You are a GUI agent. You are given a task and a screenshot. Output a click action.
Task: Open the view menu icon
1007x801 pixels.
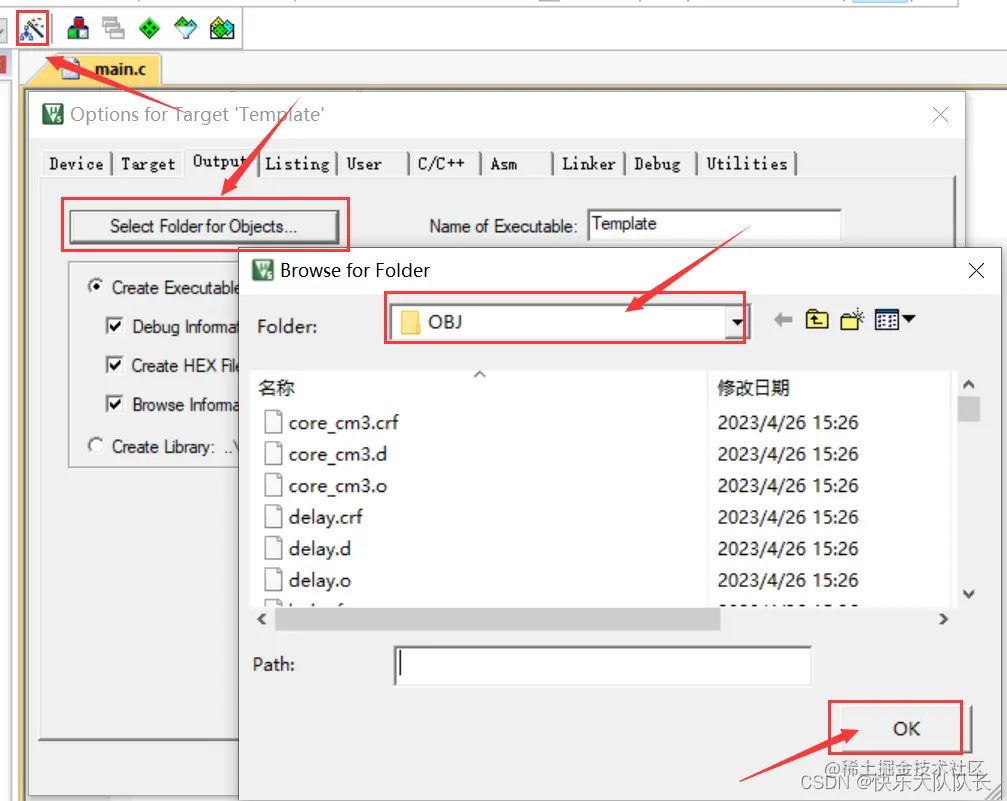895,319
